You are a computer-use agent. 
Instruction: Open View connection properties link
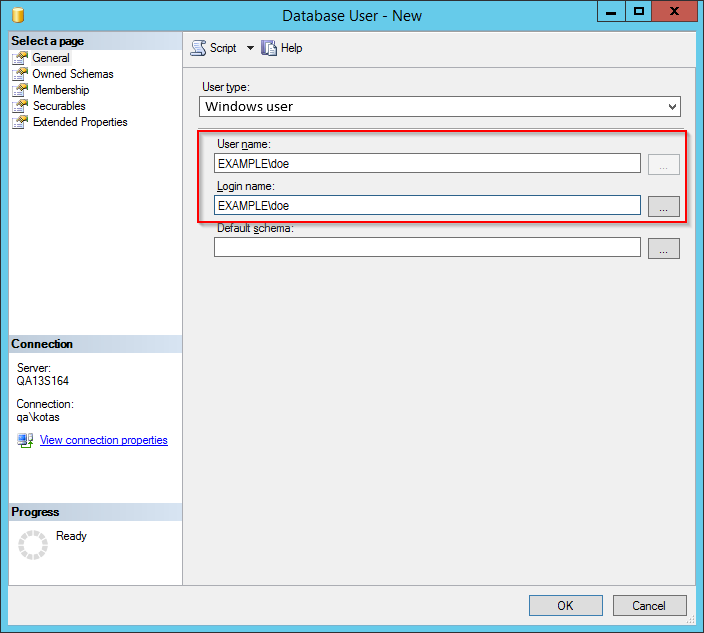click(103, 440)
